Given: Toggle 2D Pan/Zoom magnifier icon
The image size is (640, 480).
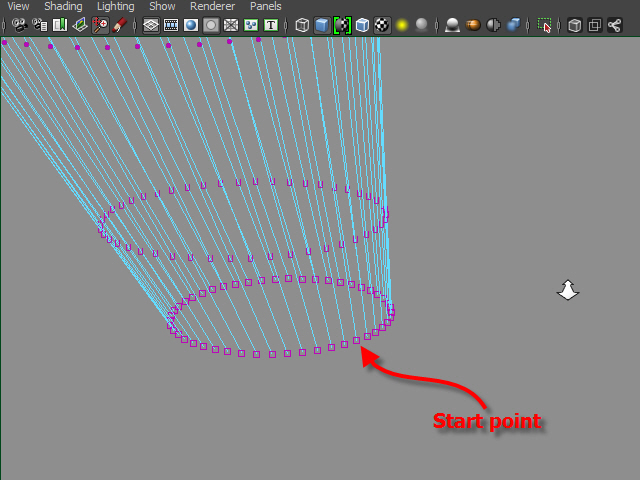Looking at the screenshot, I should tap(100, 25).
